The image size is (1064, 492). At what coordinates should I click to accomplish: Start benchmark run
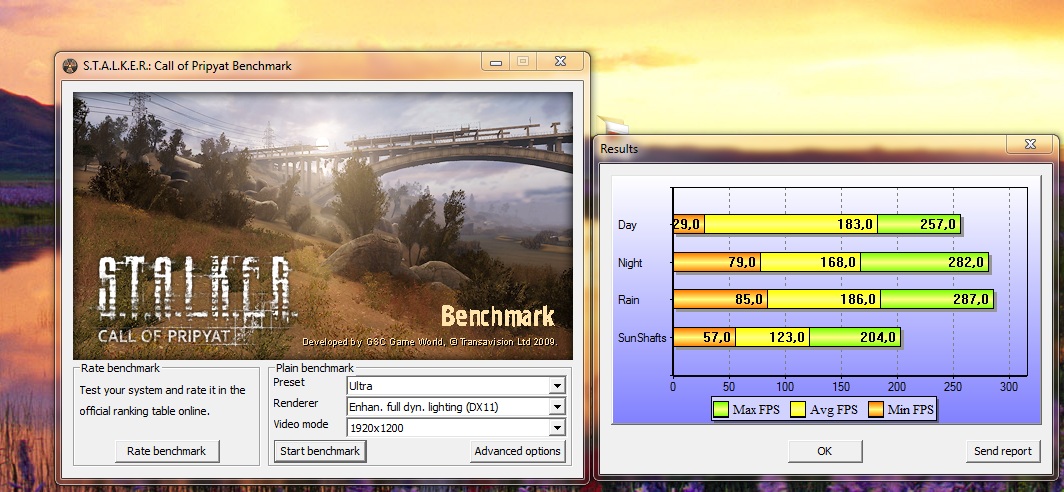320,451
